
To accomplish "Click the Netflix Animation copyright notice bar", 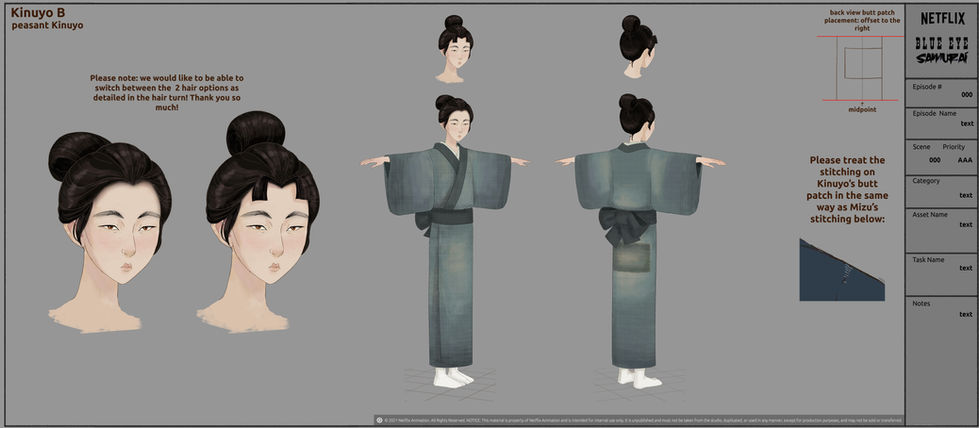I will (639, 420).
